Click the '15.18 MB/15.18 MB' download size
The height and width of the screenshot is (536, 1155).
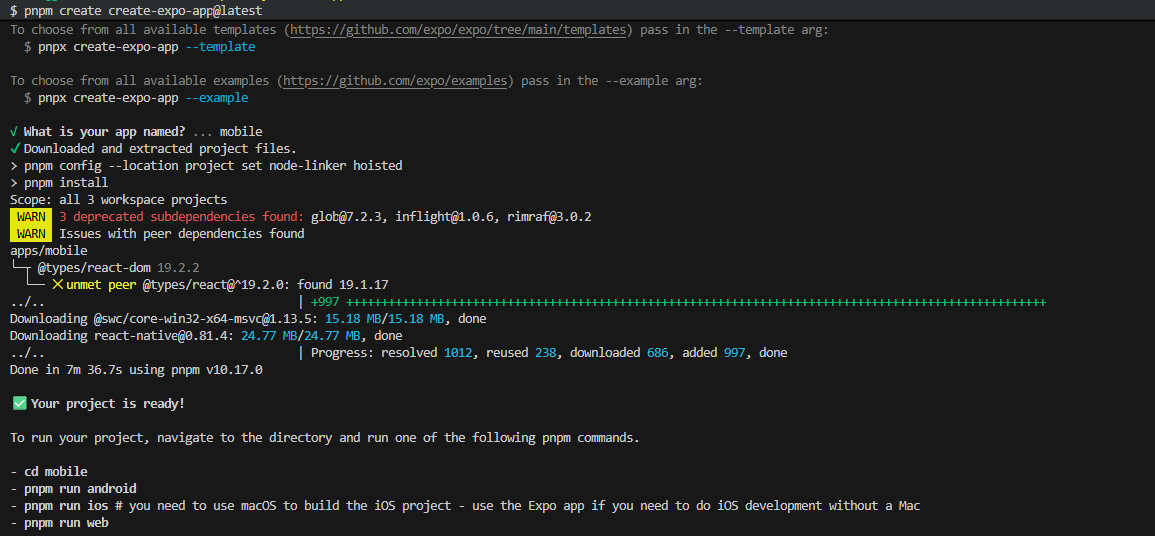click(x=385, y=318)
